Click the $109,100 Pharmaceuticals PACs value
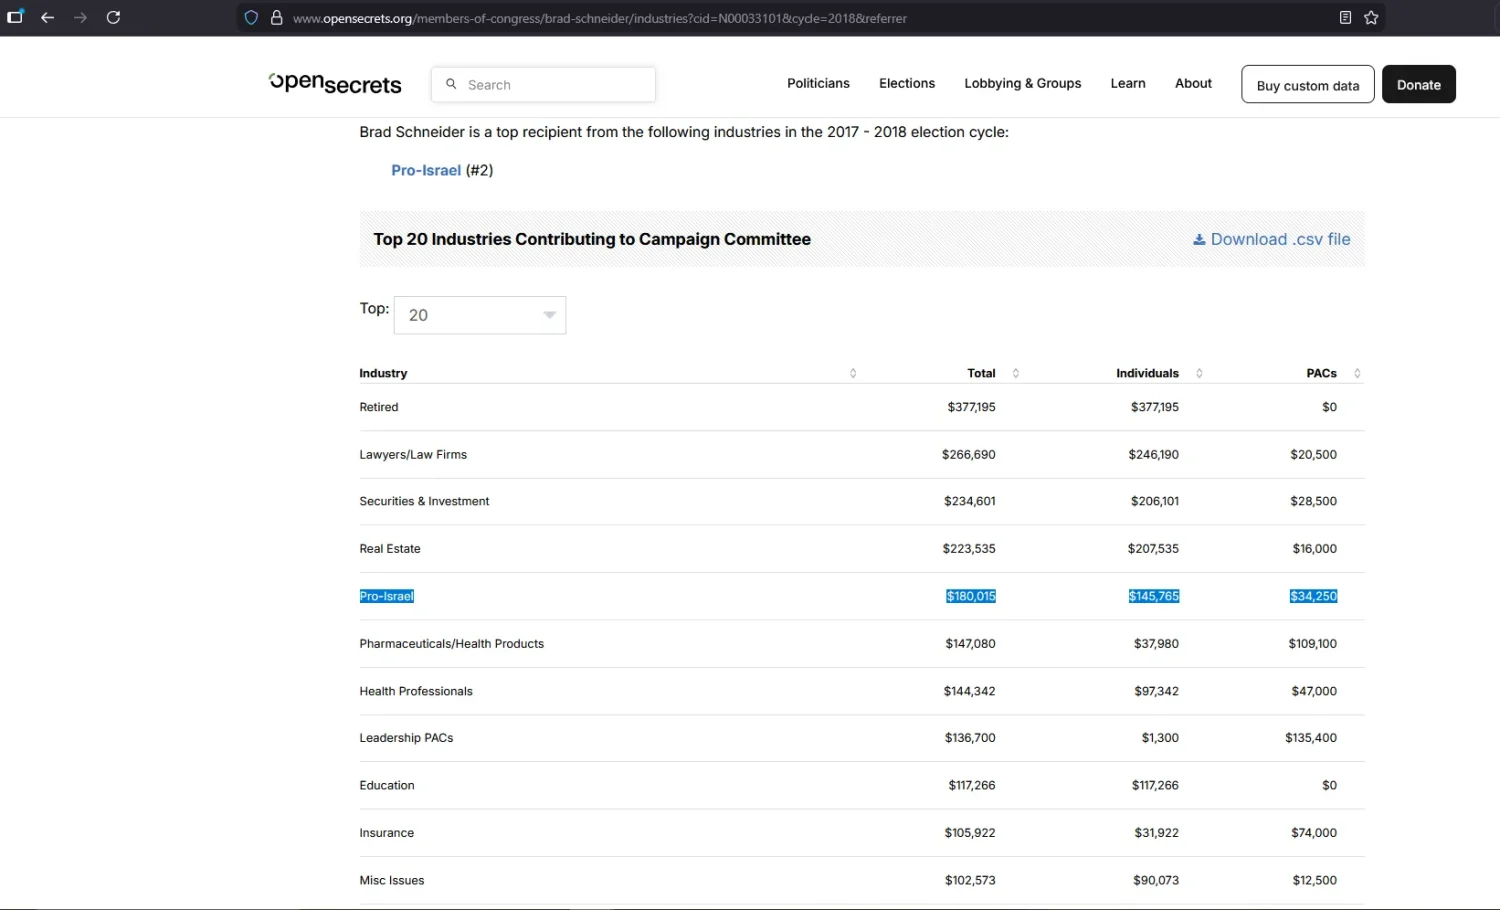This screenshot has height=910, width=1500. [x=1312, y=644]
